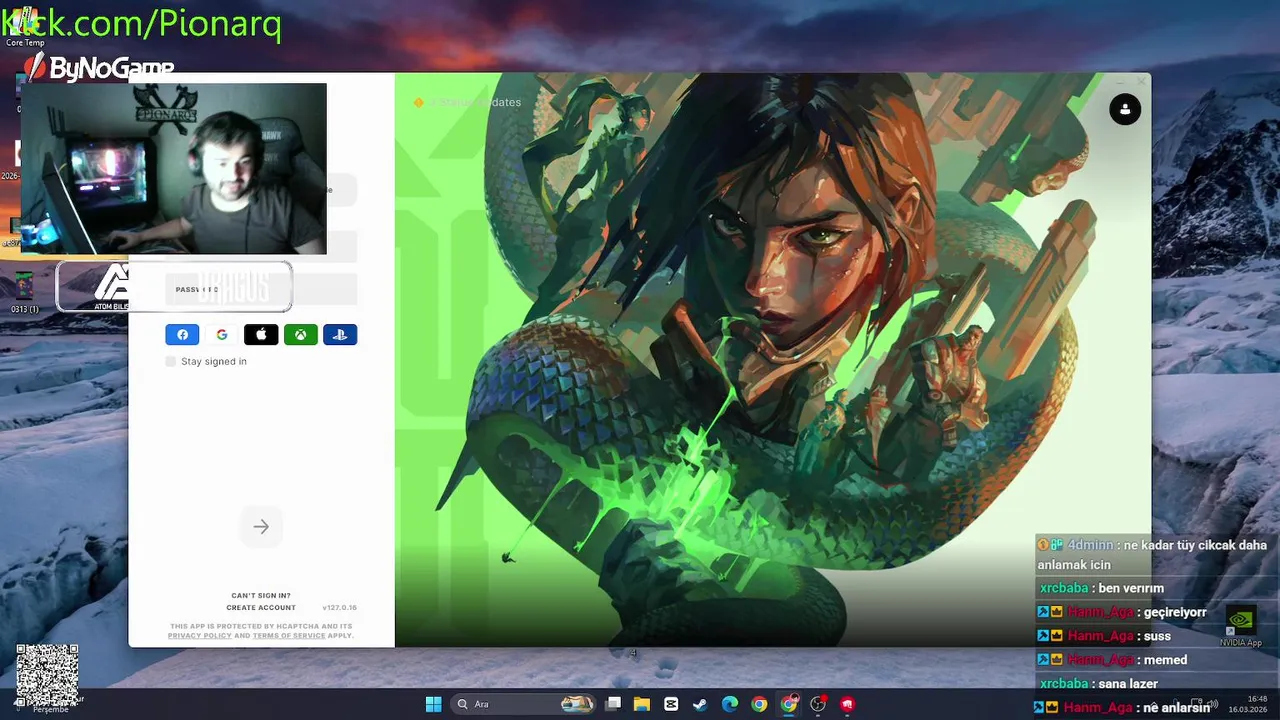Sign in with Google
The image size is (1280, 720).
click(x=222, y=335)
